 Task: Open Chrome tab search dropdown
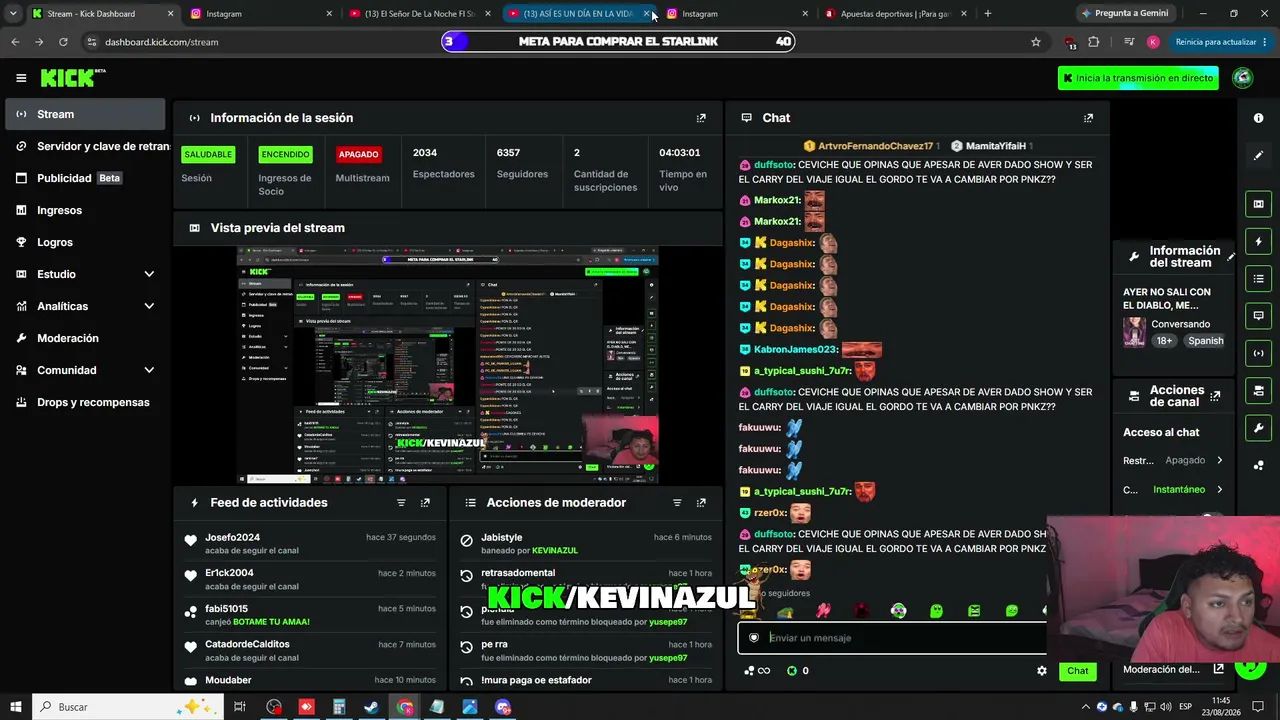click(x=13, y=14)
